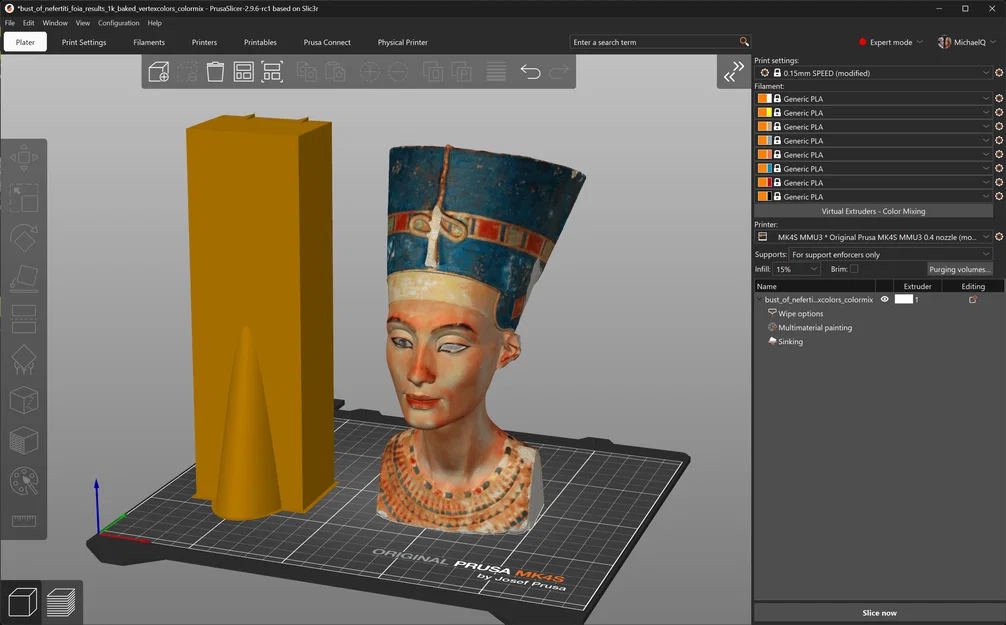Hide the bust object with the eye icon
This screenshot has width=1006, height=625.
pos(884,300)
